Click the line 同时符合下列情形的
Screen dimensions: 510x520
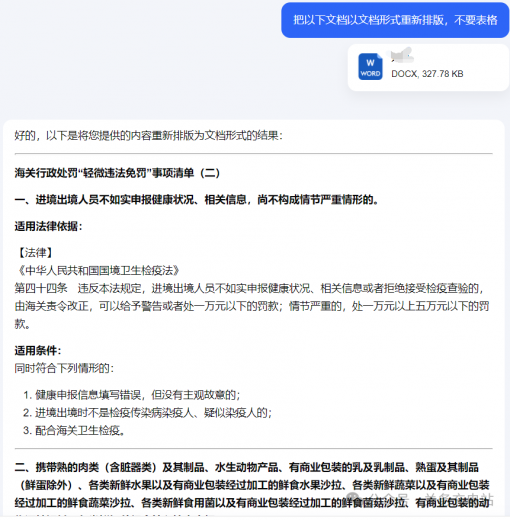pos(64,368)
